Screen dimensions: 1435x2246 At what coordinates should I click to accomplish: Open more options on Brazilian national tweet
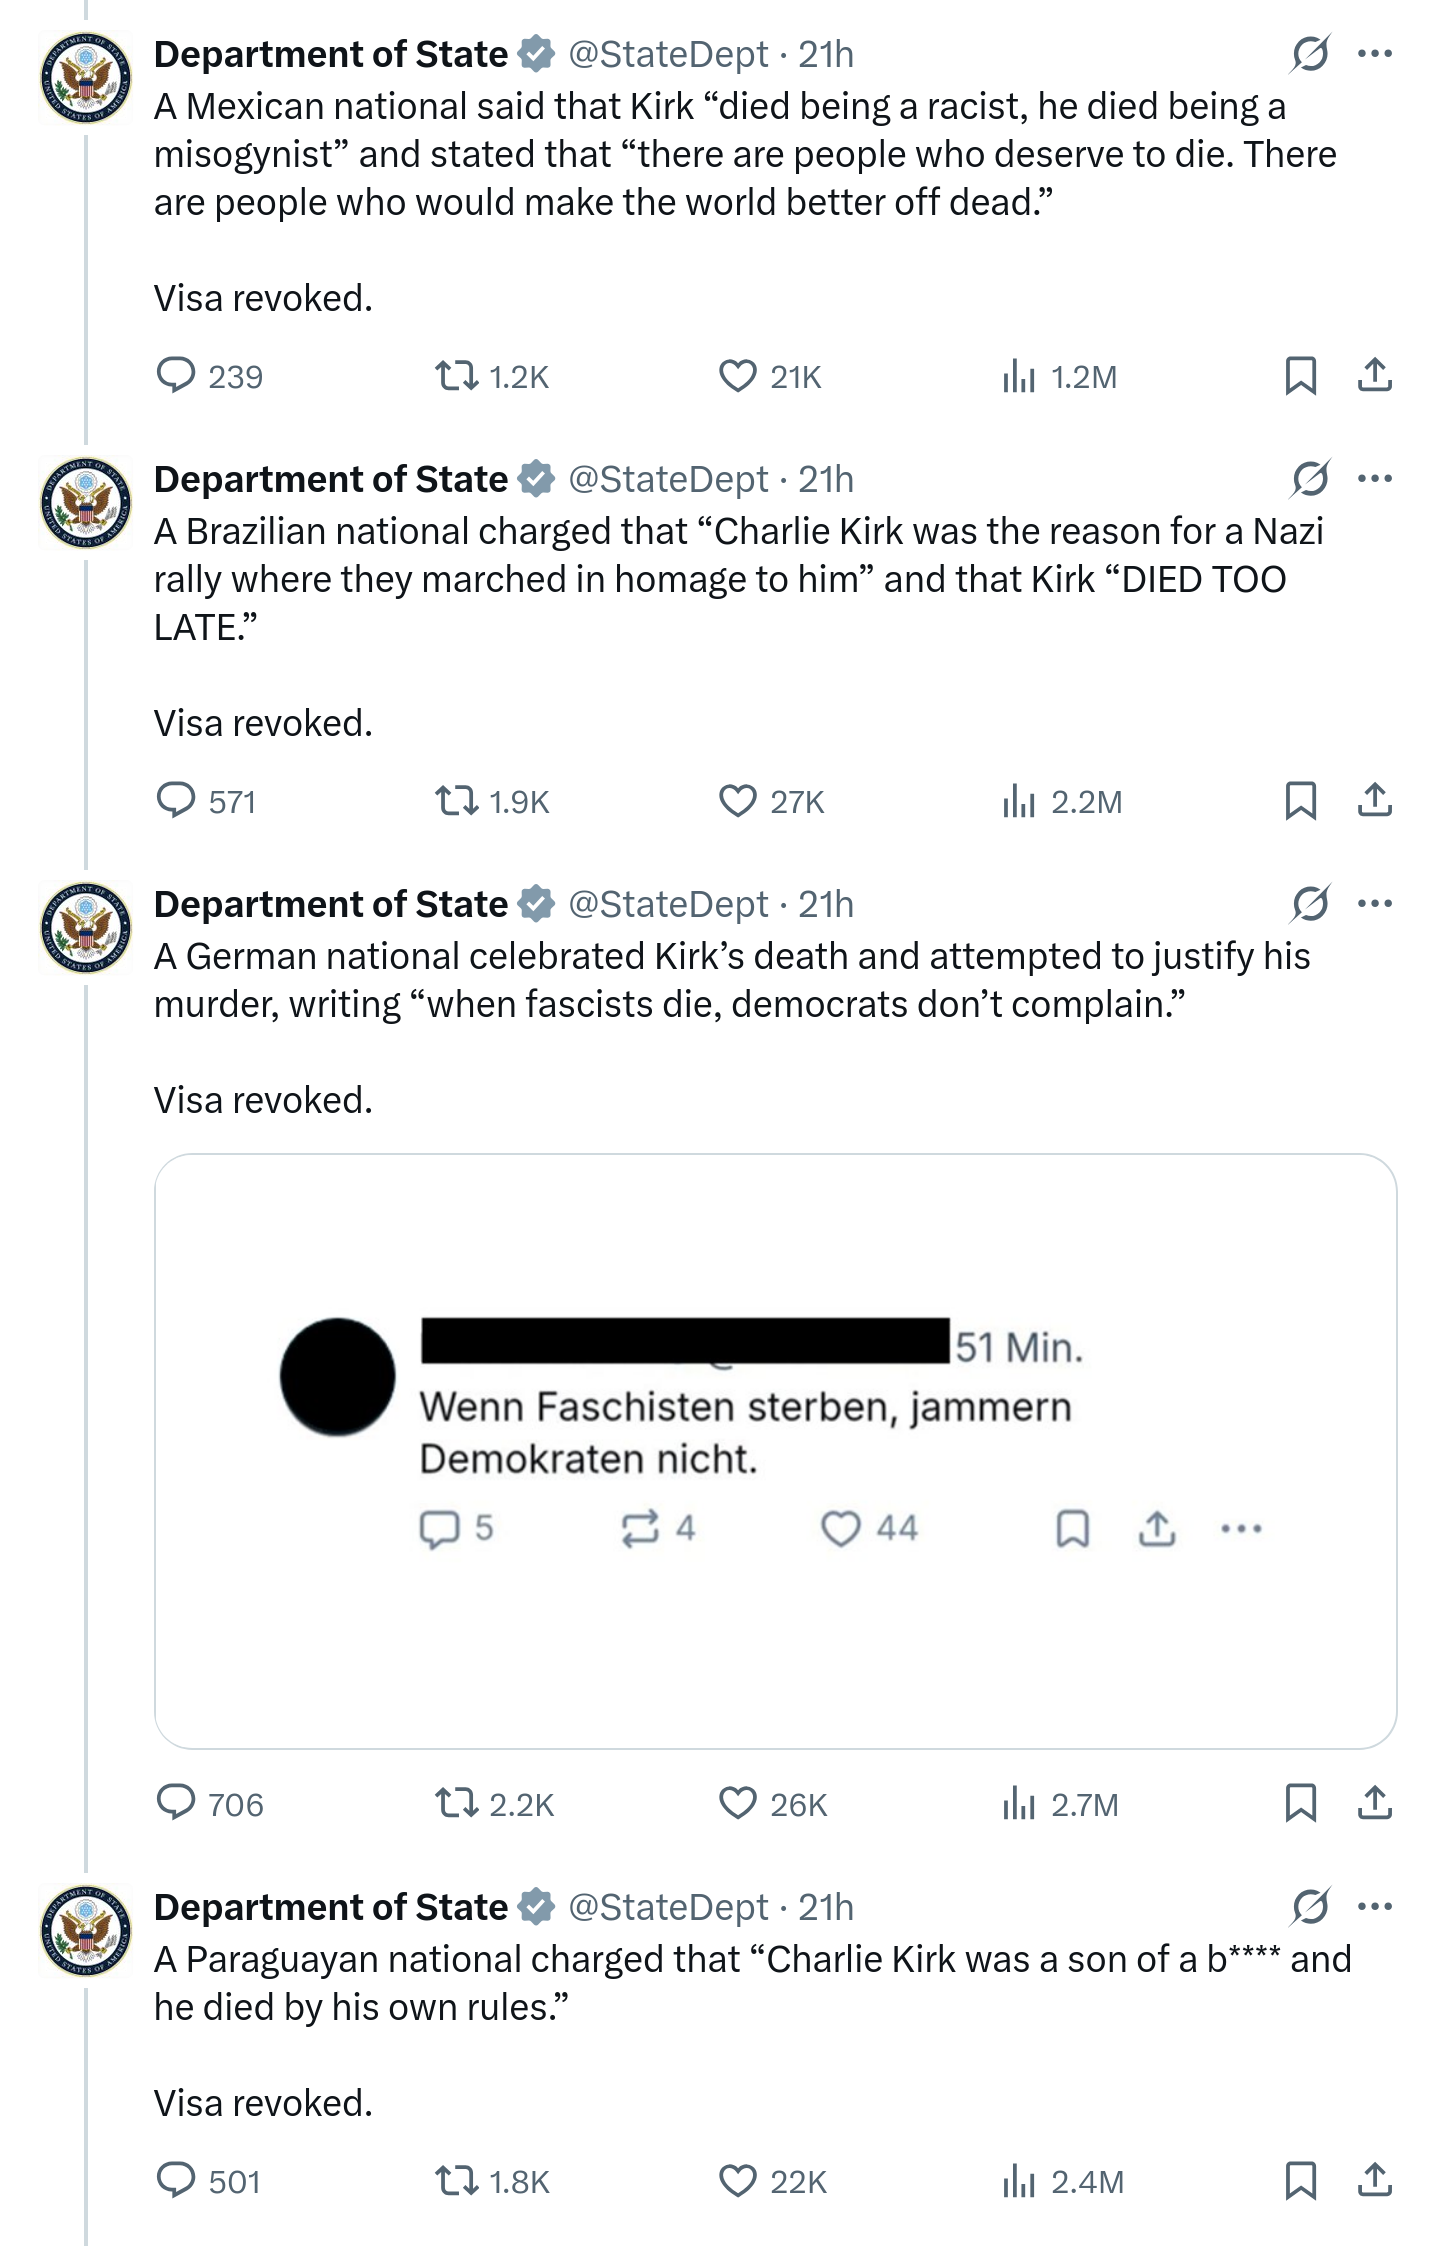pos(1375,479)
